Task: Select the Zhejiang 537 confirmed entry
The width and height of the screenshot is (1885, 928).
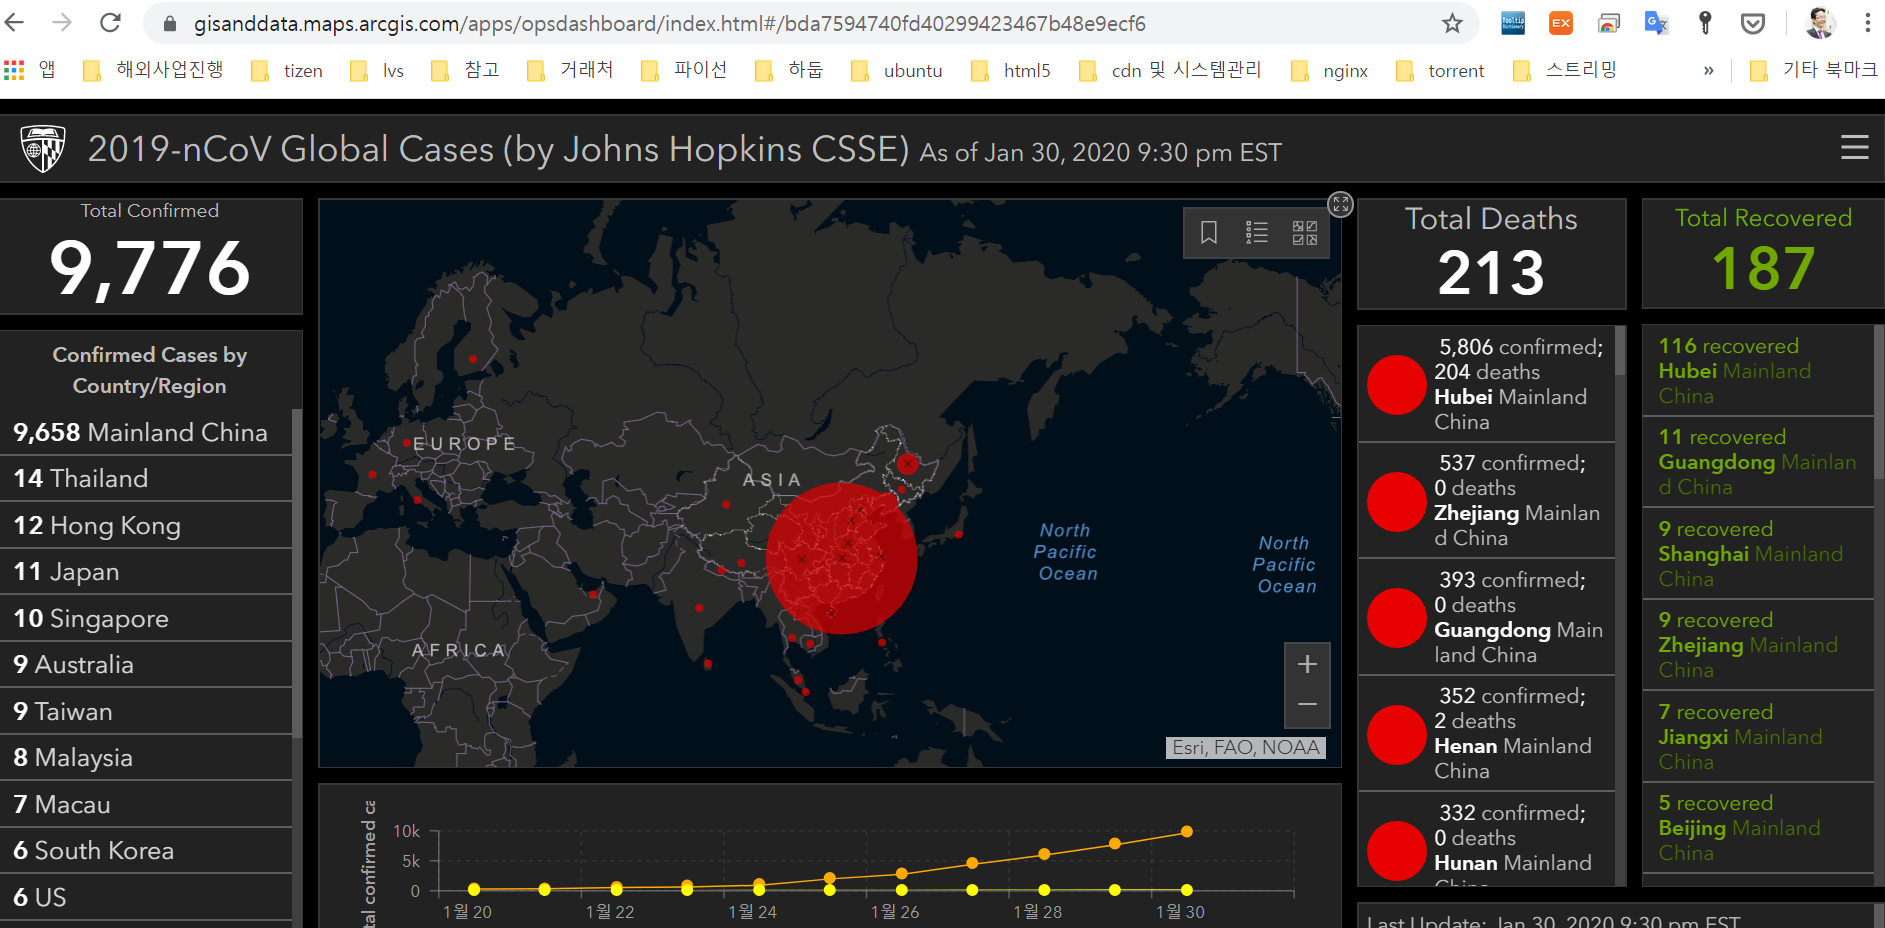Action: (1486, 500)
